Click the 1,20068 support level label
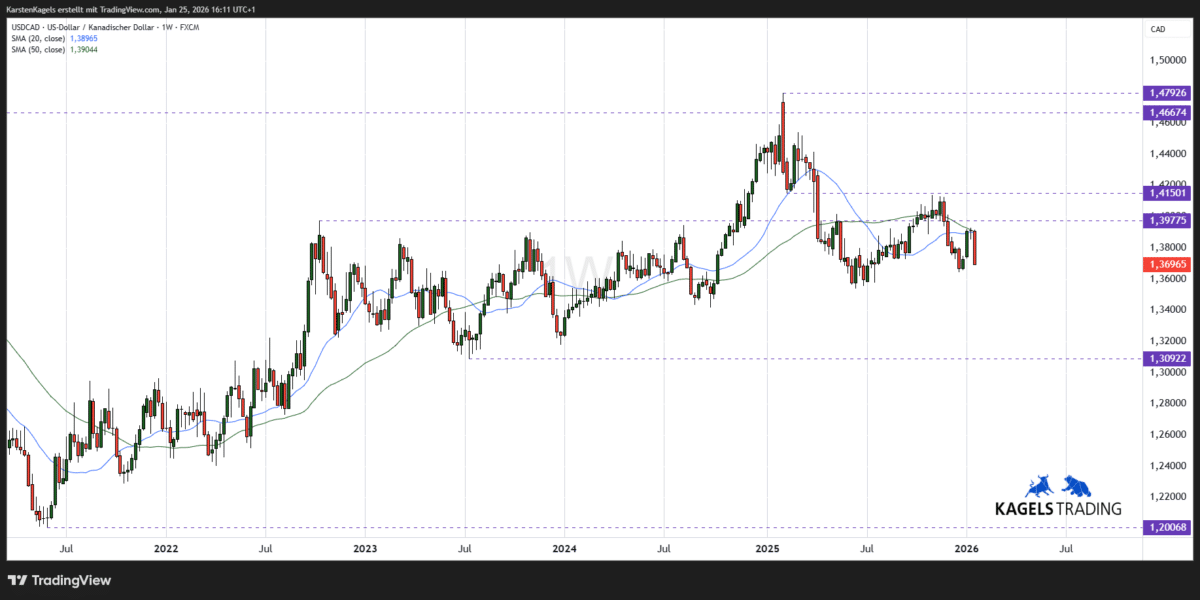1200x600 pixels. point(1167,525)
